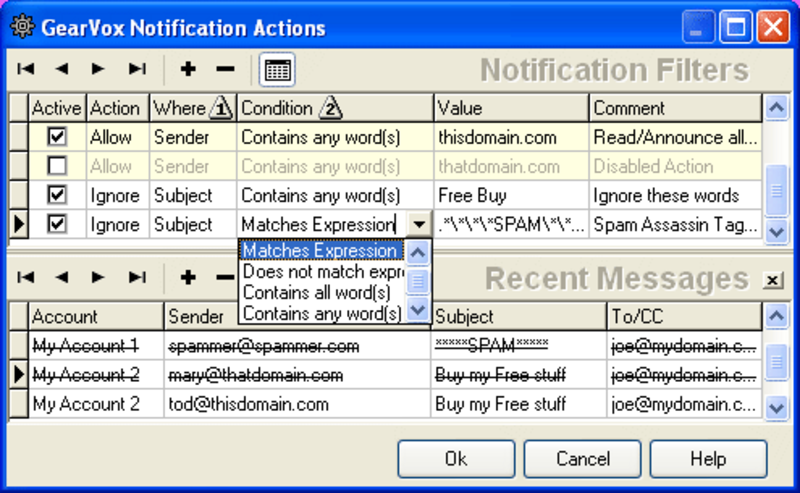Screen dimensions: 800x493
Task: Select 'Matches Expression' in dropdown list
Action: click(x=321, y=251)
